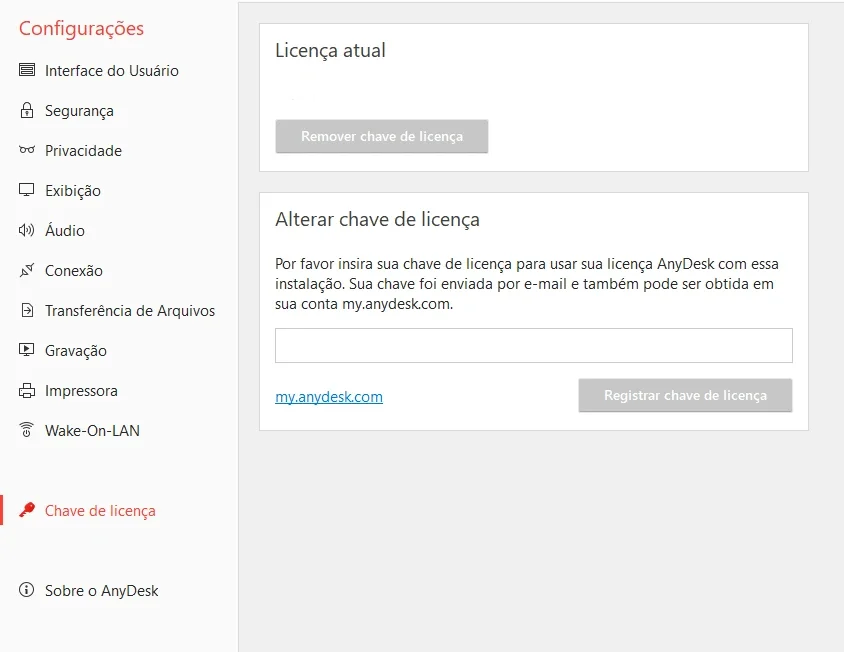Click the Conexão plug icon
This screenshot has width=844, height=652.
(x=27, y=270)
